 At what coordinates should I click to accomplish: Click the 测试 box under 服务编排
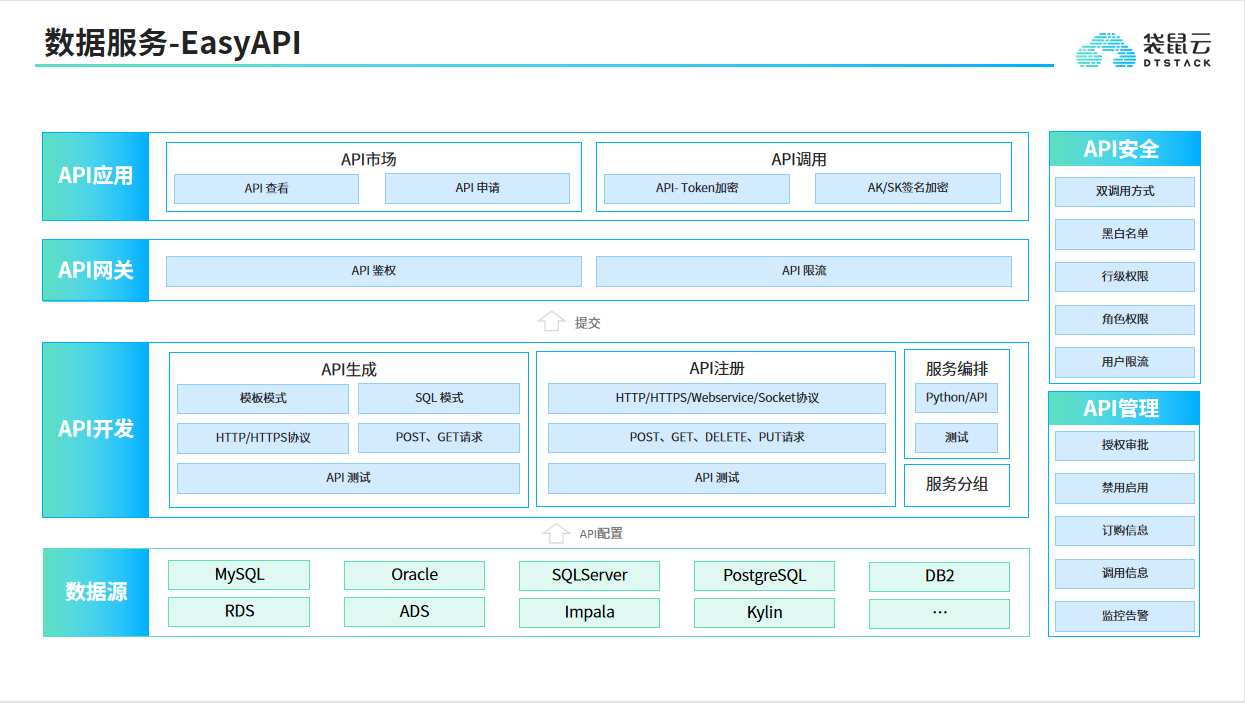coord(957,438)
